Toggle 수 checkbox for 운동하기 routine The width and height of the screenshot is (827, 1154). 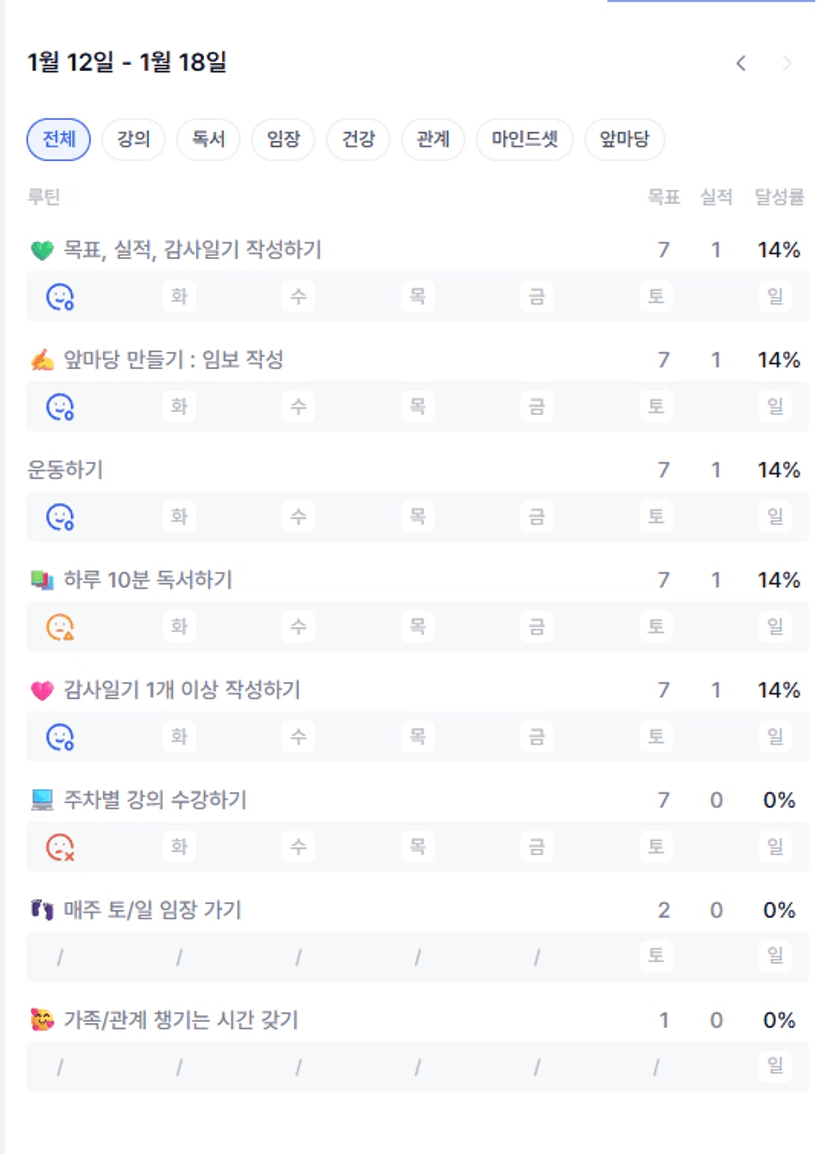click(x=298, y=516)
